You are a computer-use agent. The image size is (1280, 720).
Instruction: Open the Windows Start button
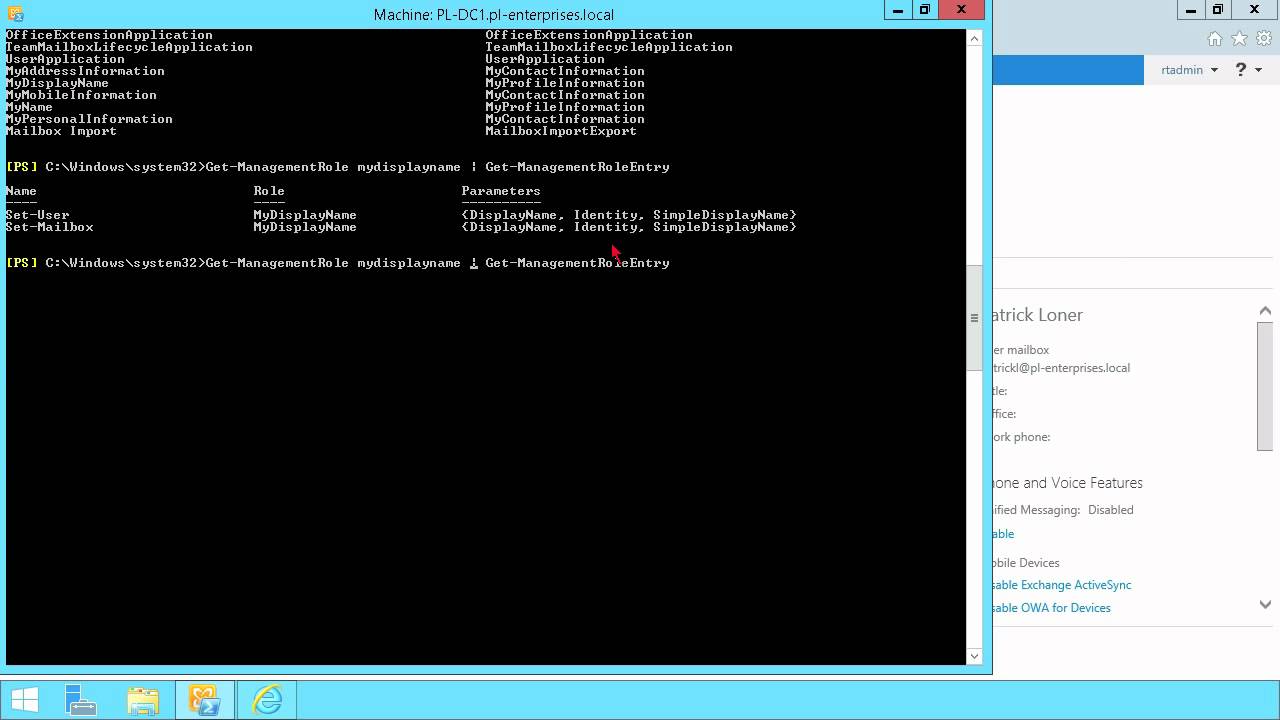click(25, 701)
